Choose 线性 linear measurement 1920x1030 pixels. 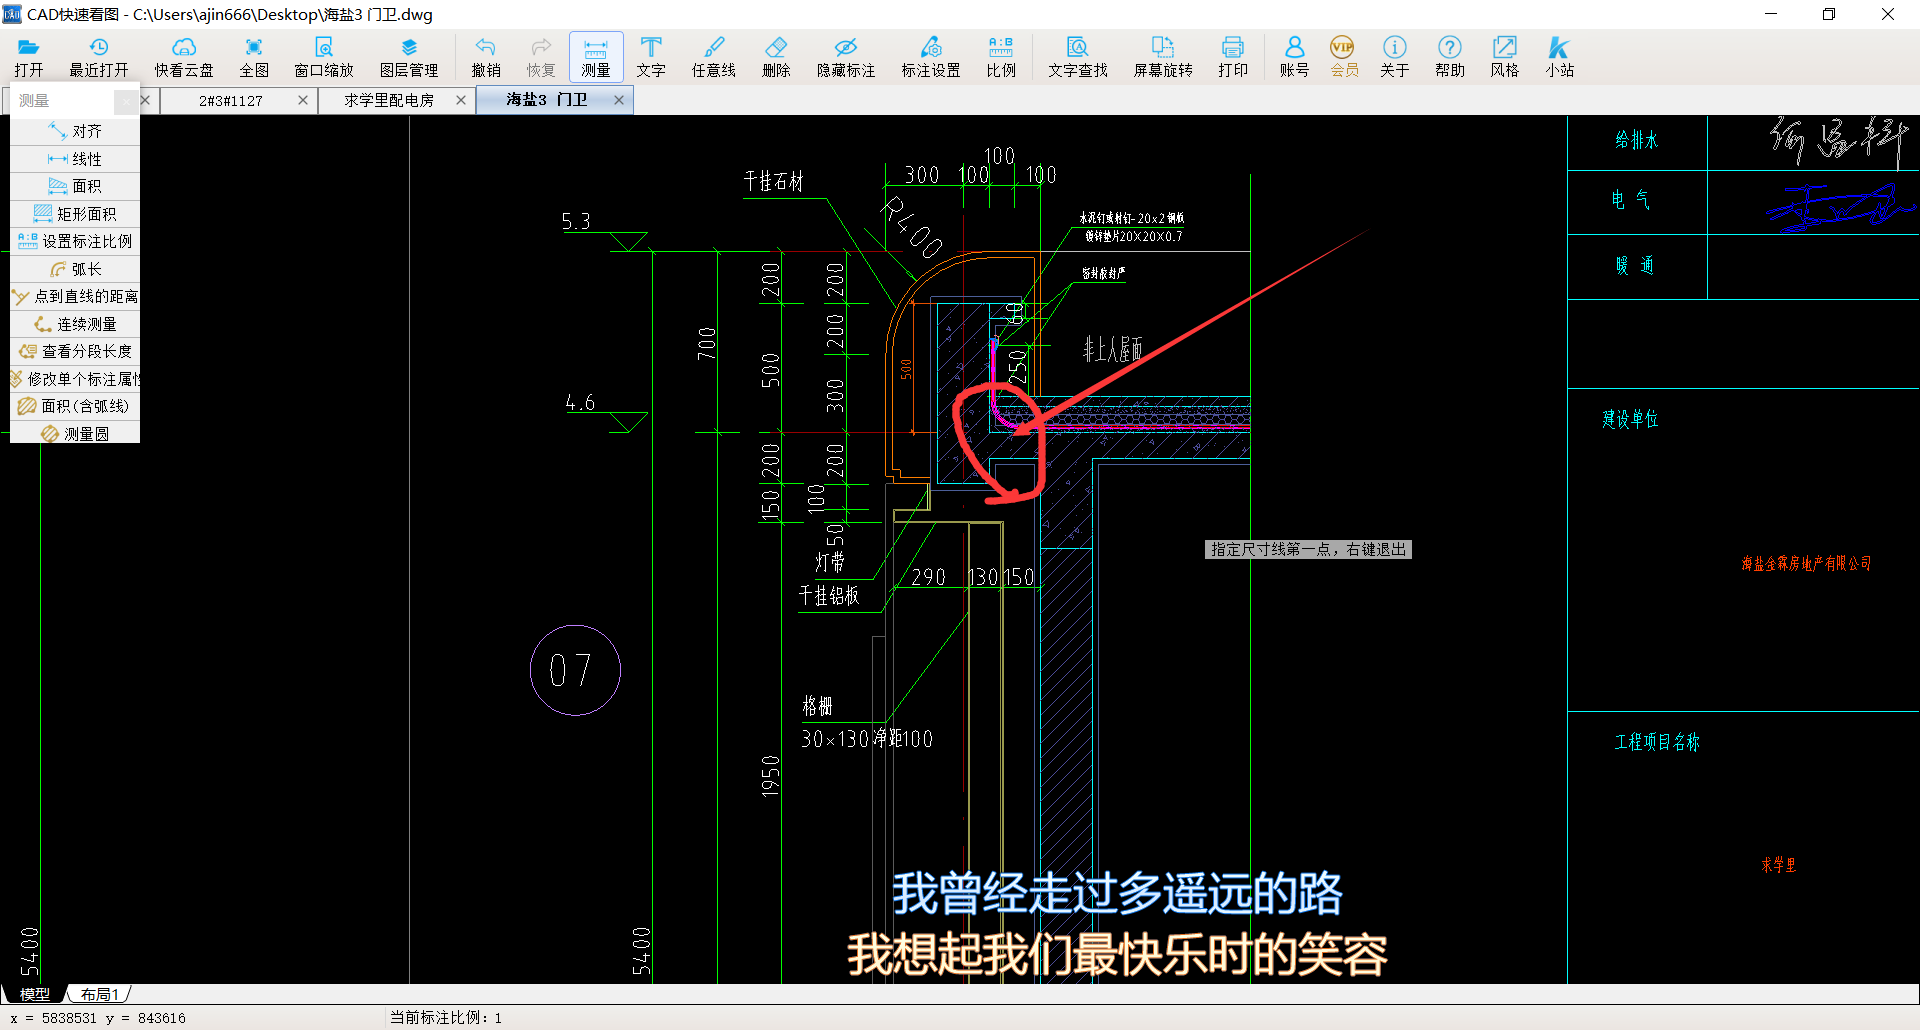75,159
